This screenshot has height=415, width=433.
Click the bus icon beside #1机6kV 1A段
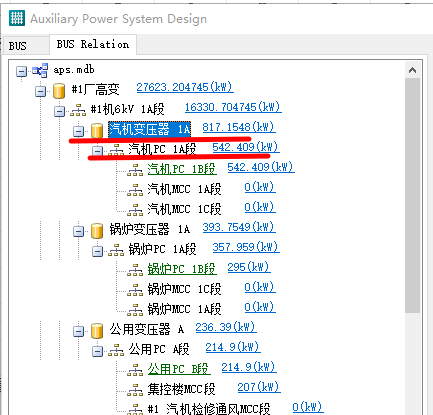(x=78, y=110)
